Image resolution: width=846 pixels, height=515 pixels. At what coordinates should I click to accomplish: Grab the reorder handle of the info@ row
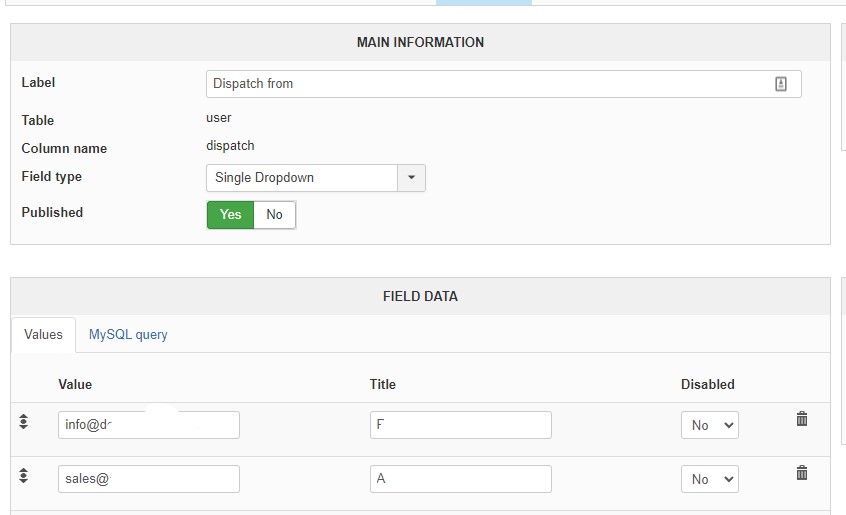click(24, 423)
